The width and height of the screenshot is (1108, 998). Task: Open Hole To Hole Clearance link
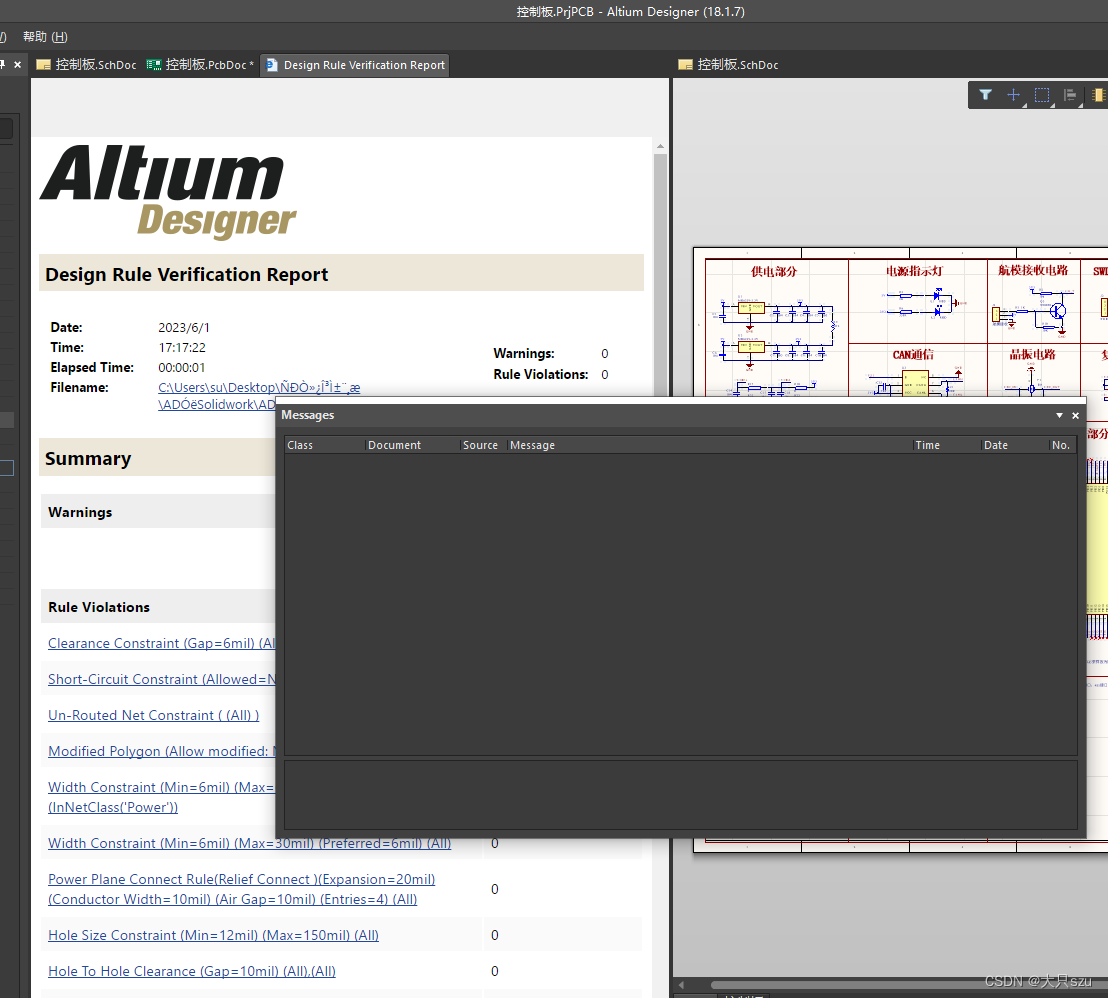pyautogui.click(x=191, y=971)
